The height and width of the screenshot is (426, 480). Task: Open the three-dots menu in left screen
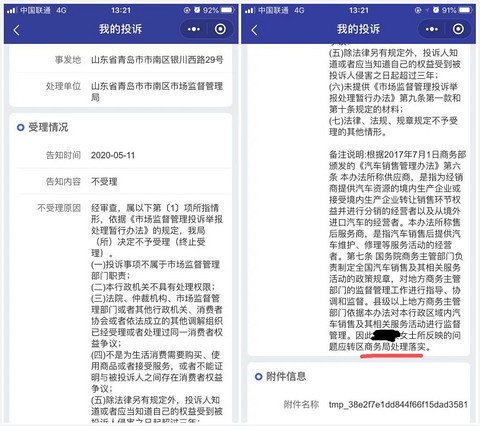[194, 29]
